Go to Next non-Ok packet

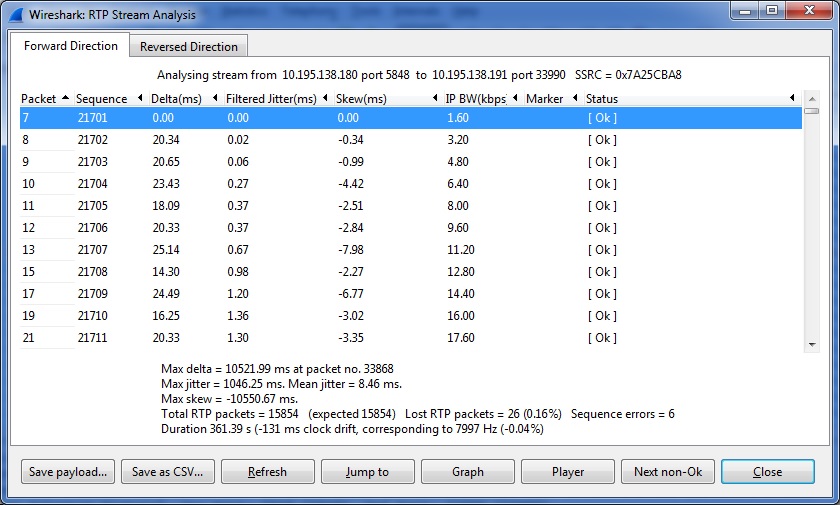tap(667, 472)
